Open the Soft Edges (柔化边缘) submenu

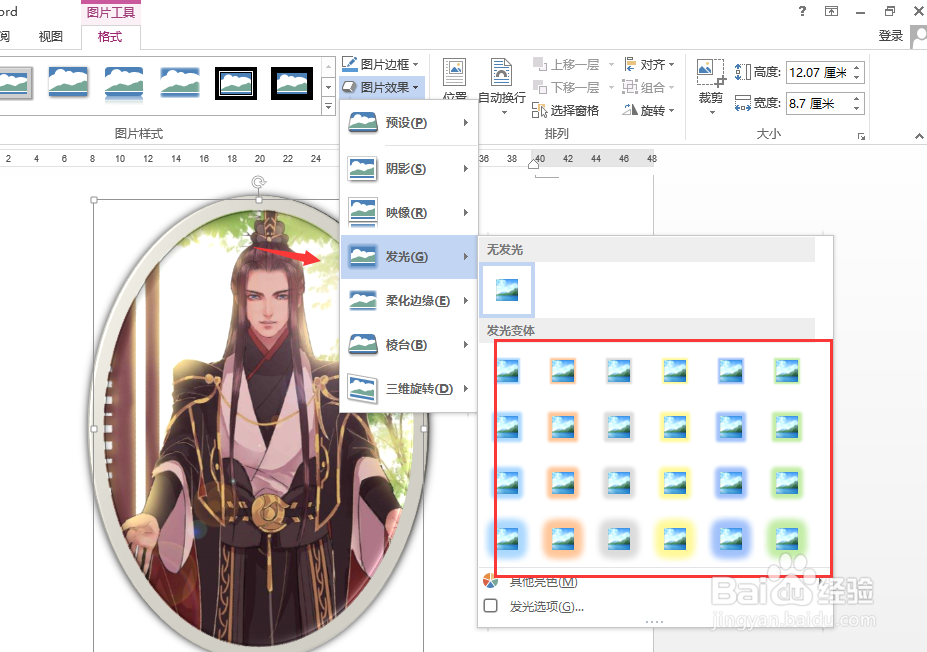tap(409, 301)
